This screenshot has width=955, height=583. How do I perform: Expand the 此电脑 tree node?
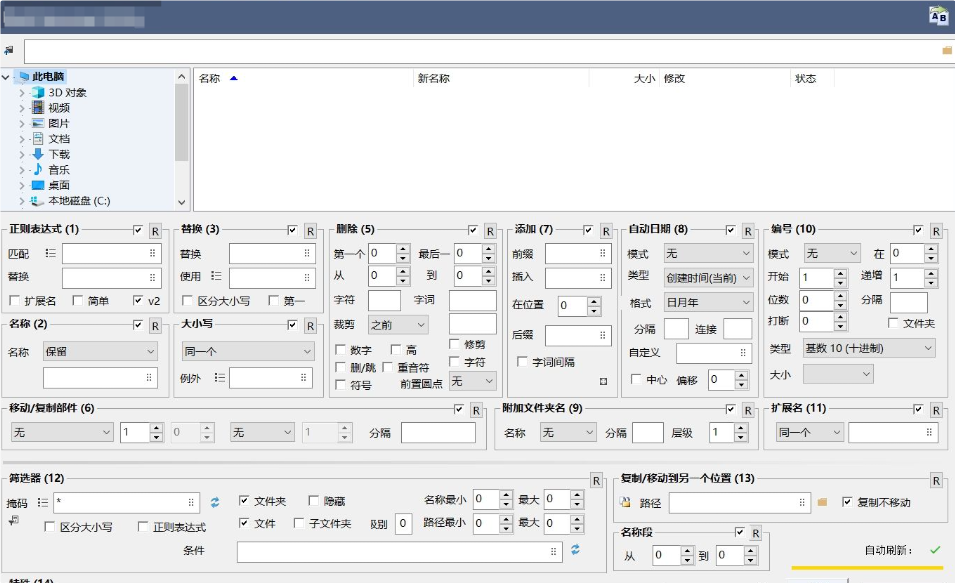point(6,77)
